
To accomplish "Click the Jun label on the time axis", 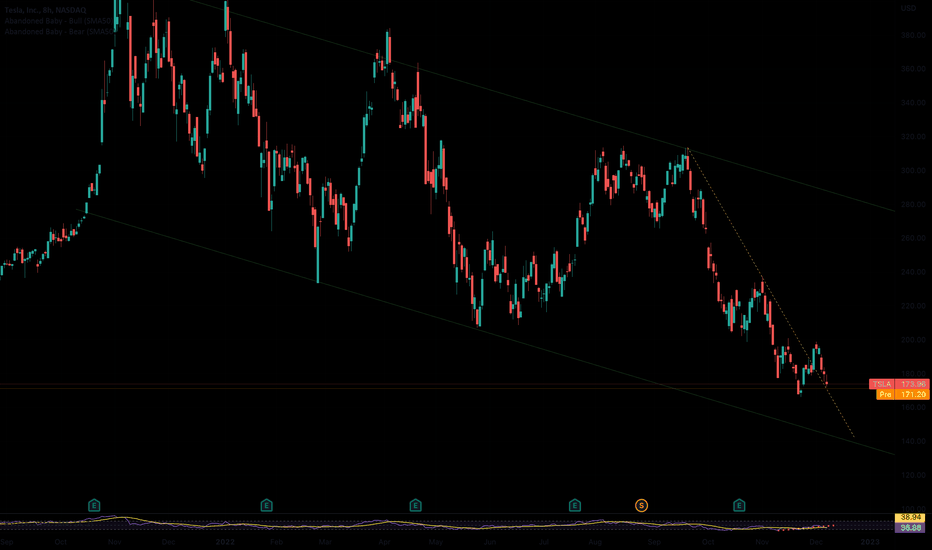I will click(490, 542).
